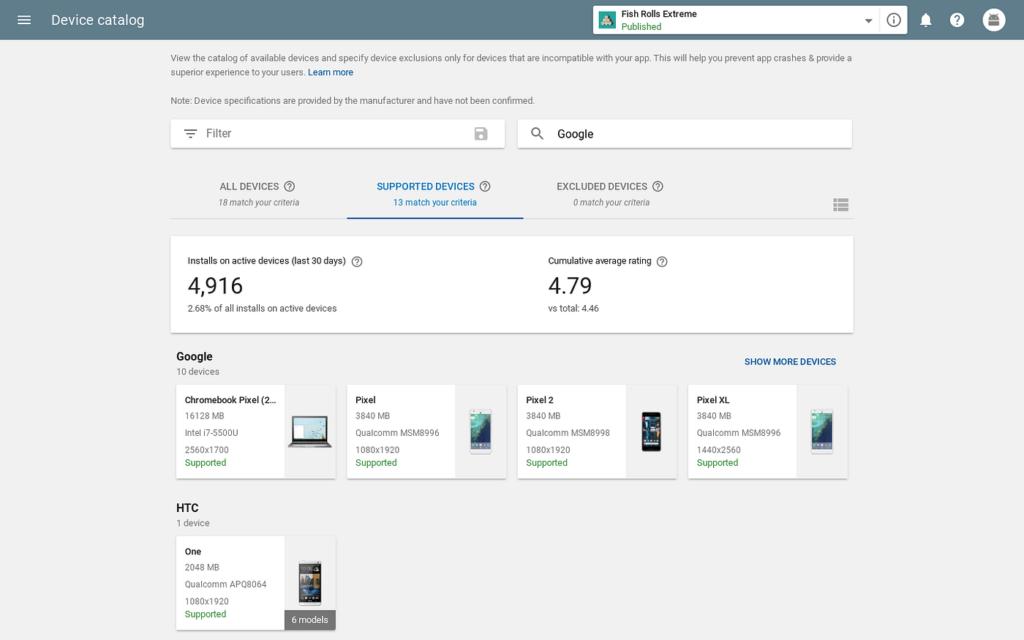Viewport: 1024px width, 640px height.
Task: Click the save filter icon
Action: tap(481, 134)
